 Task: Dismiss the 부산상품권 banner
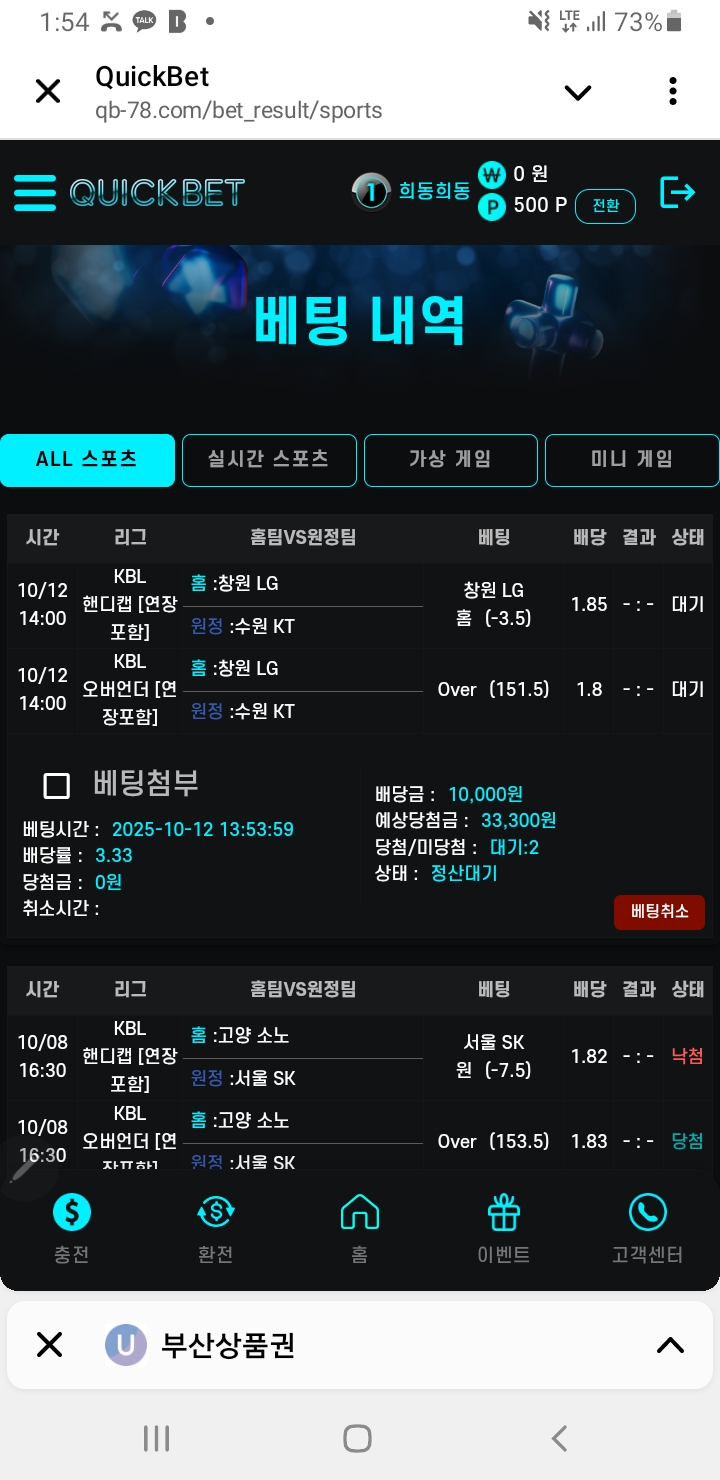[x=49, y=1345]
